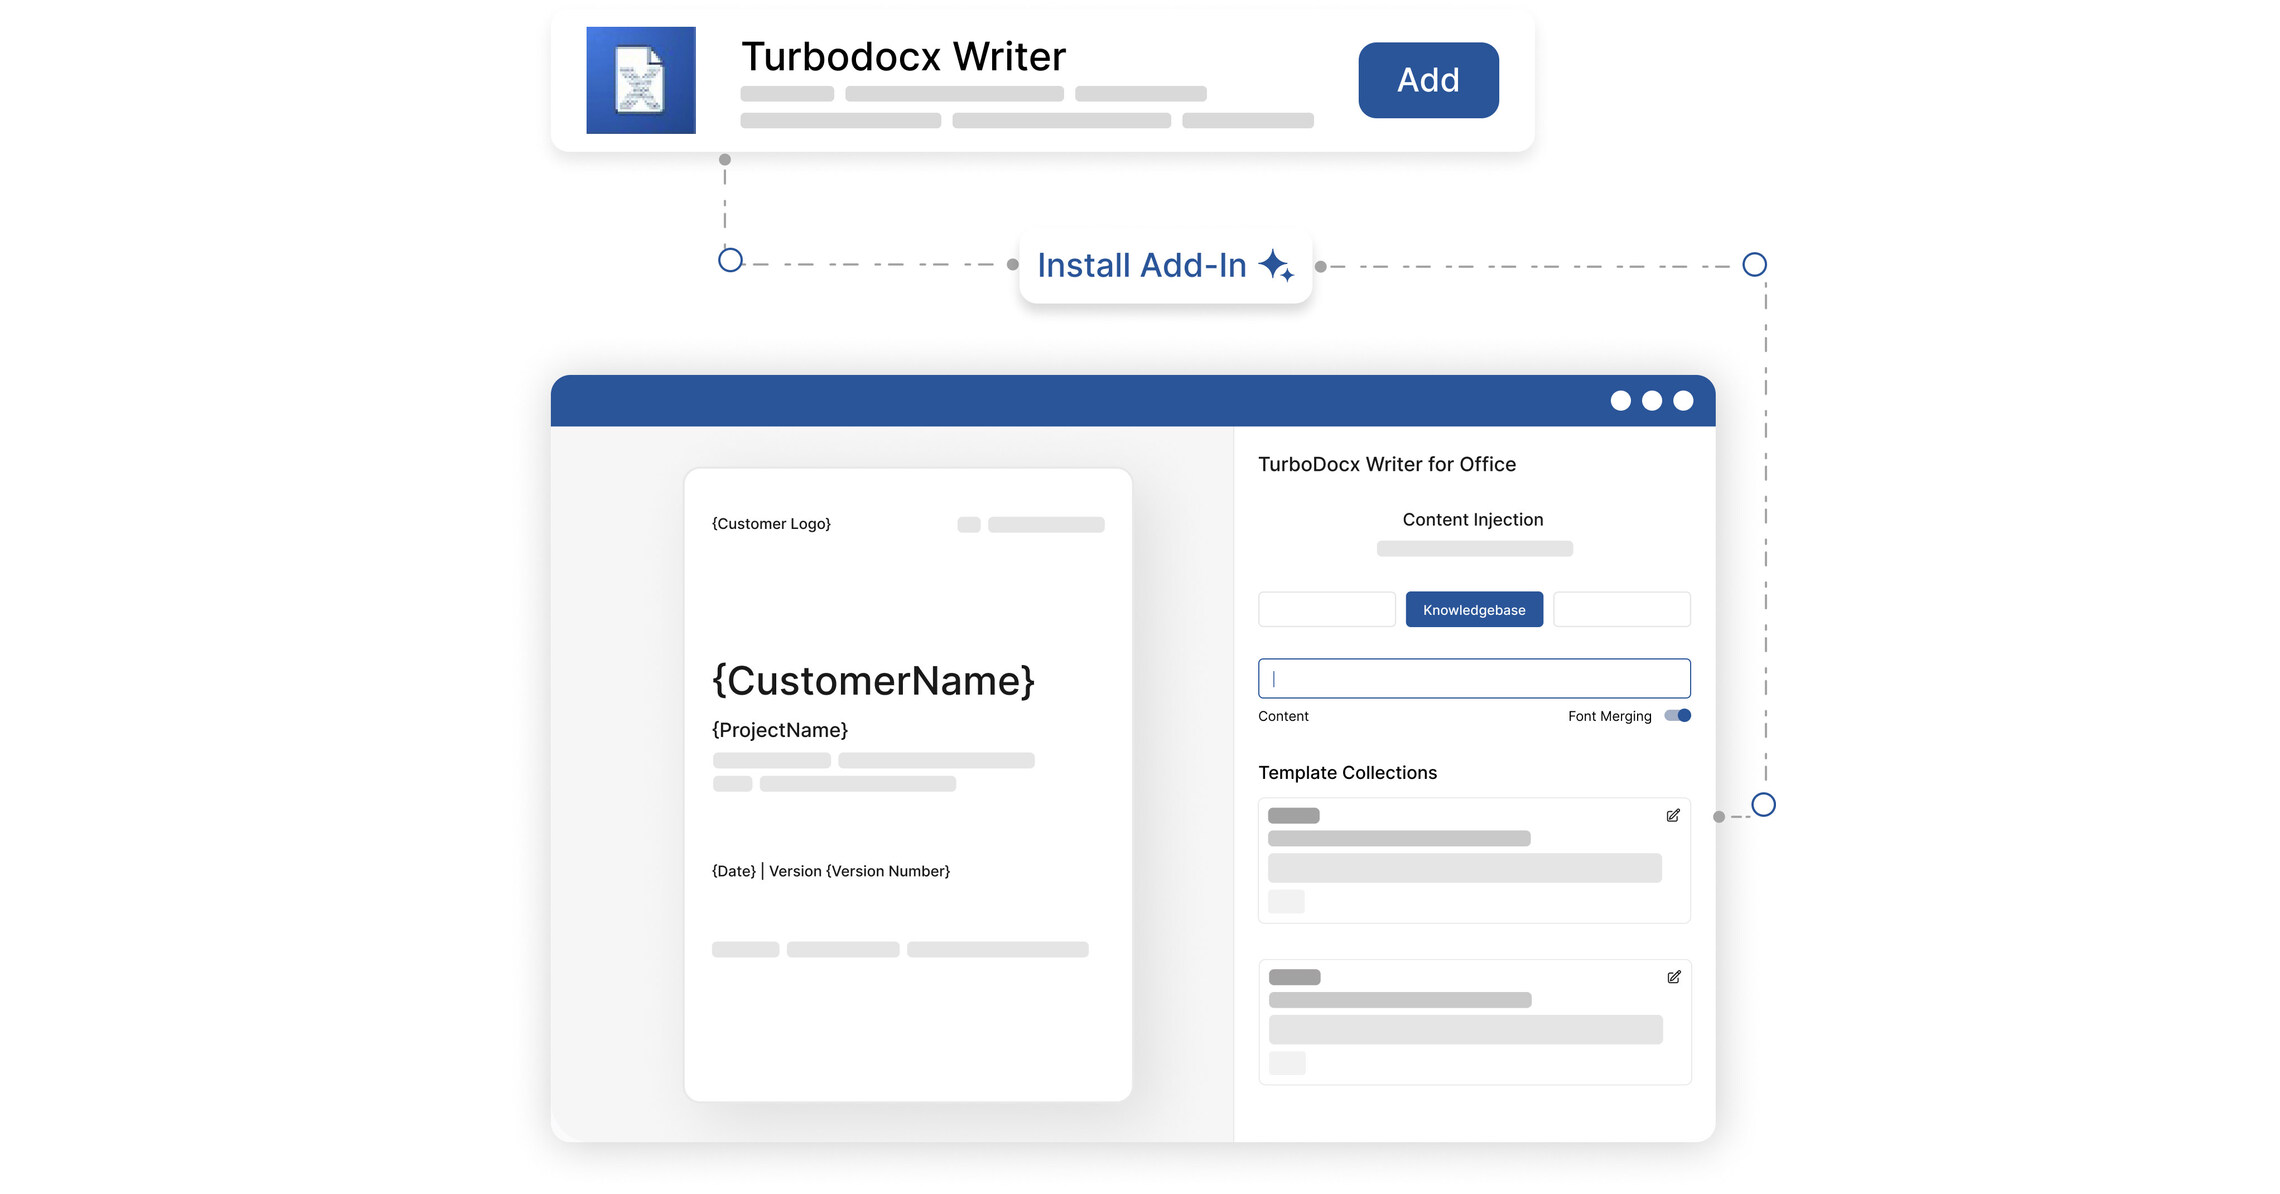Click the sparkle icon beside Install Add-In

1278,266
